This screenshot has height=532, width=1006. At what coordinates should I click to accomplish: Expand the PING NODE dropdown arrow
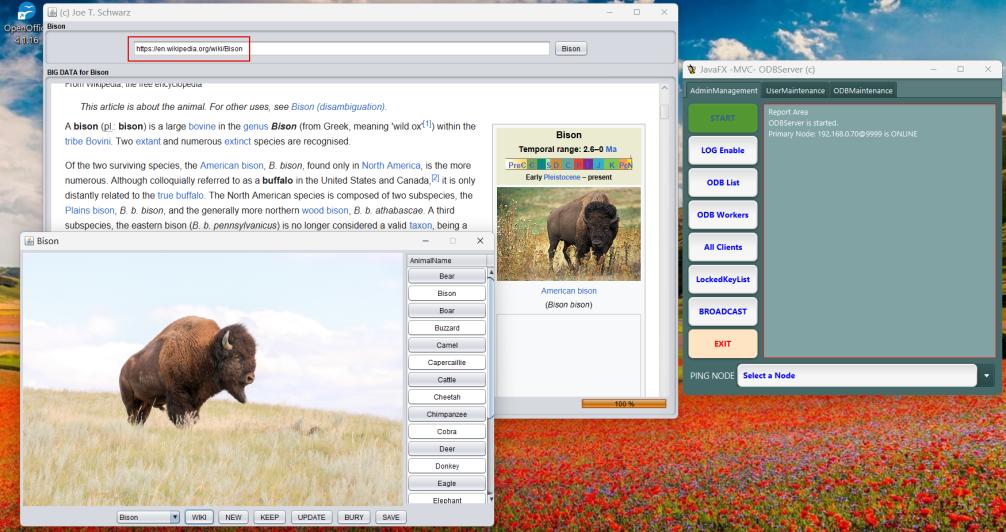tap(988, 375)
